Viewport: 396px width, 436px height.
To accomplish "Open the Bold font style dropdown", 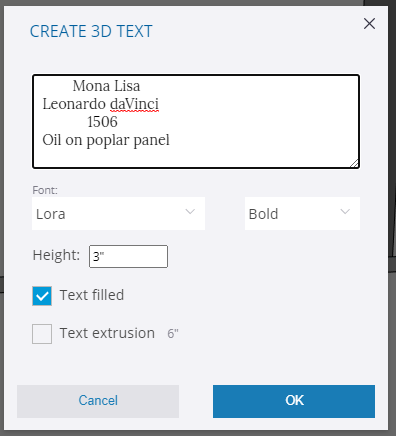I will 302,213.
